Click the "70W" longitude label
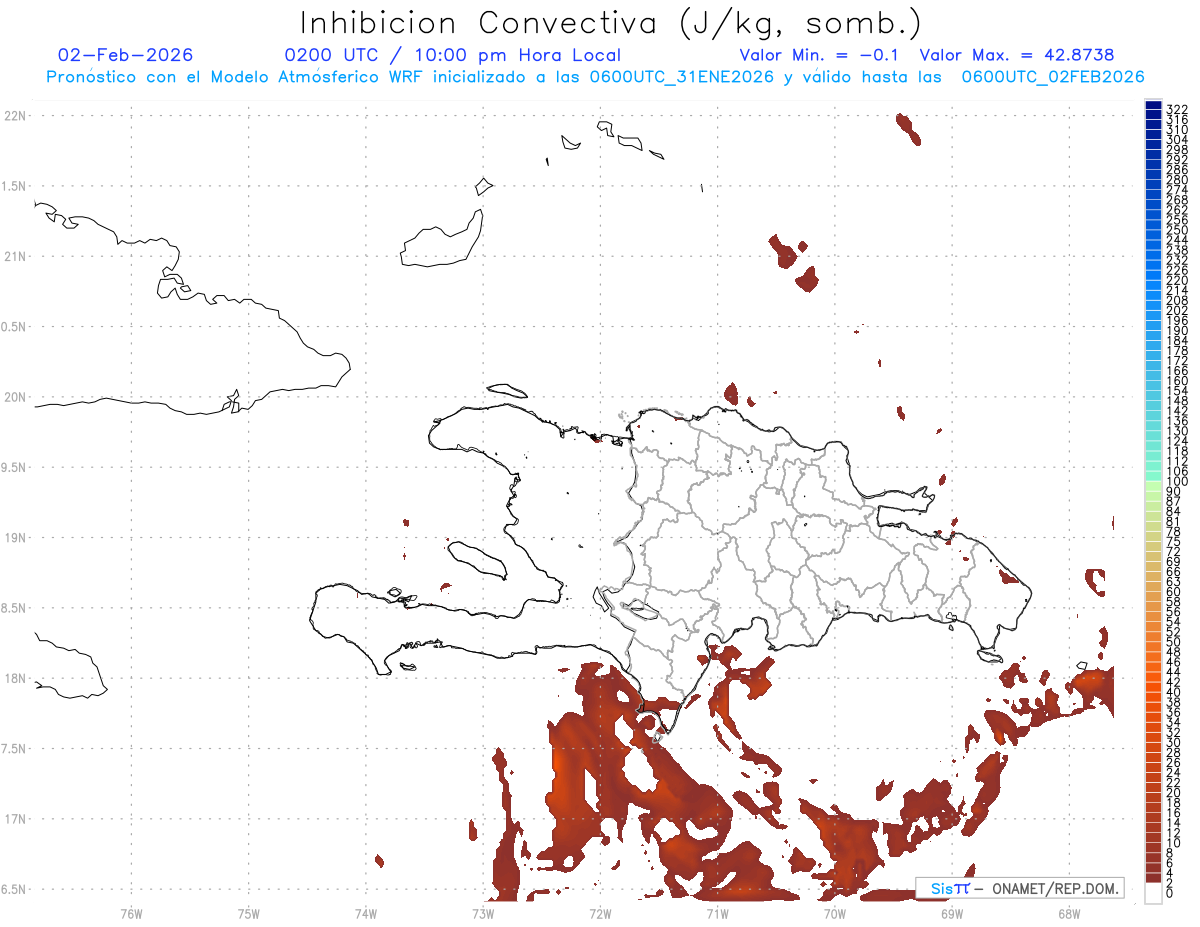Viewport: 1200px width, 927px height. coord(835,912)
